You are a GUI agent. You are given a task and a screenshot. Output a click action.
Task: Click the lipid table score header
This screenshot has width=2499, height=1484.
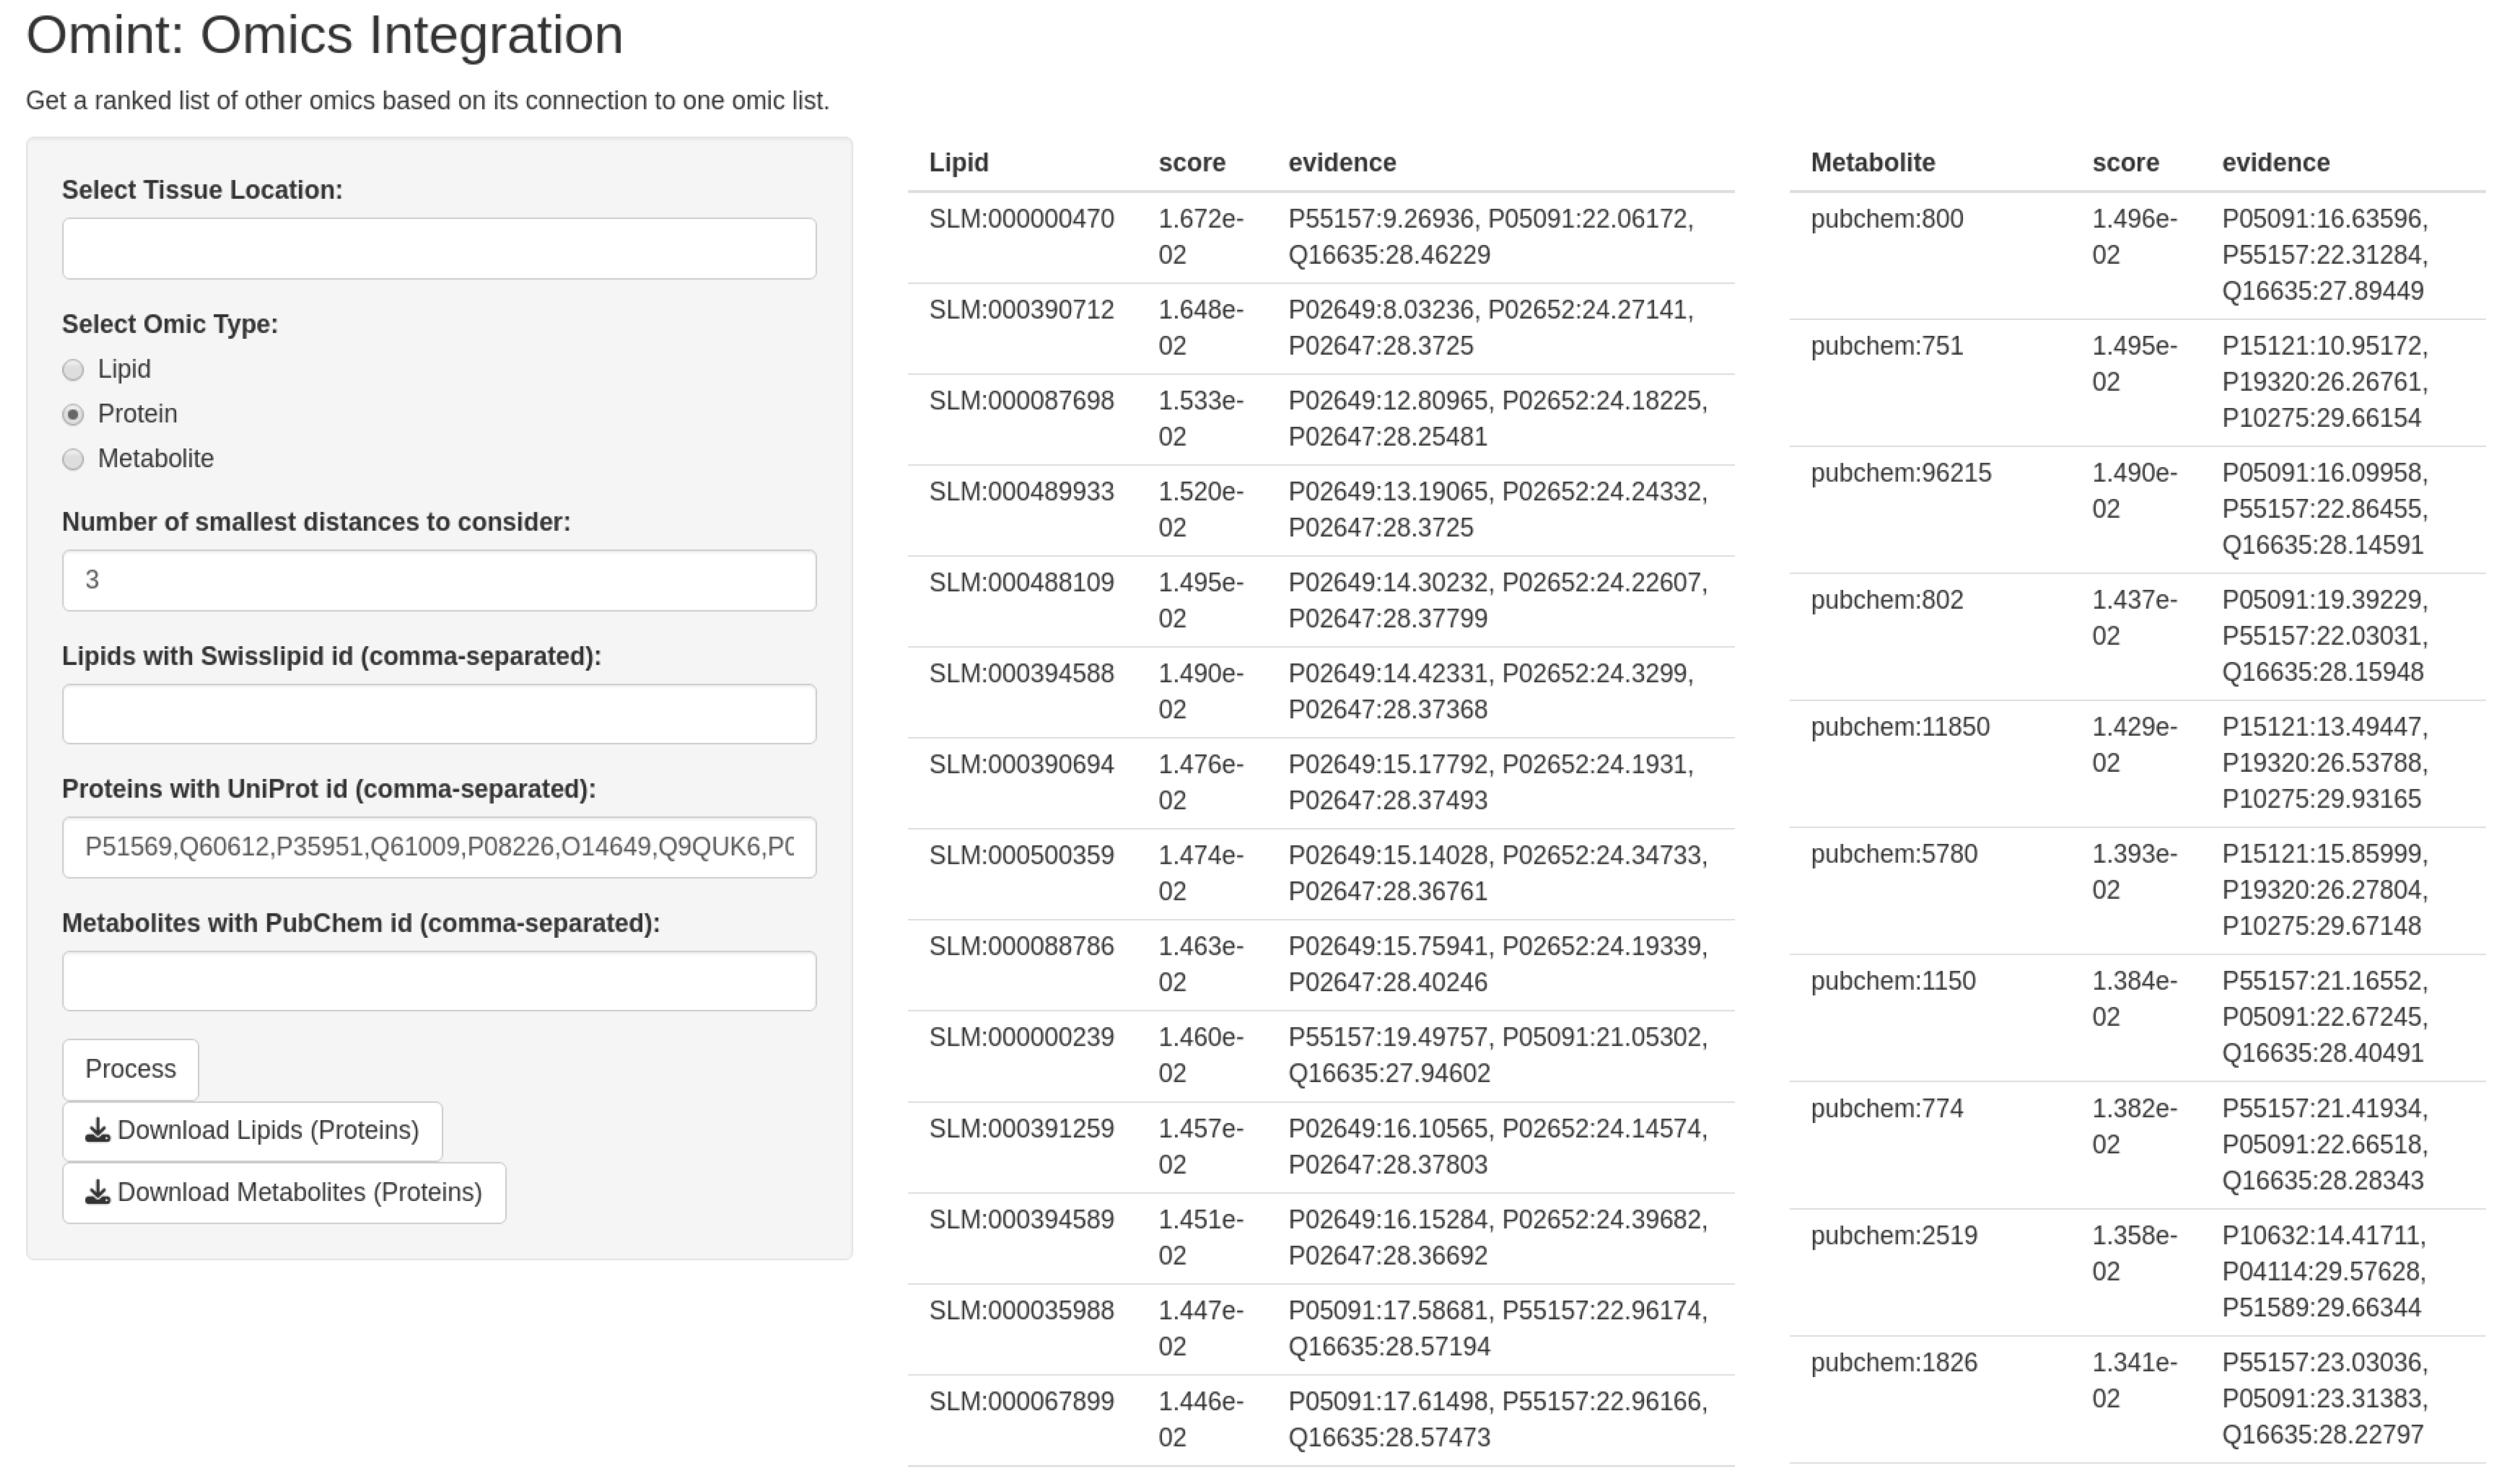pyautogui.click(x=1191, y=163)
